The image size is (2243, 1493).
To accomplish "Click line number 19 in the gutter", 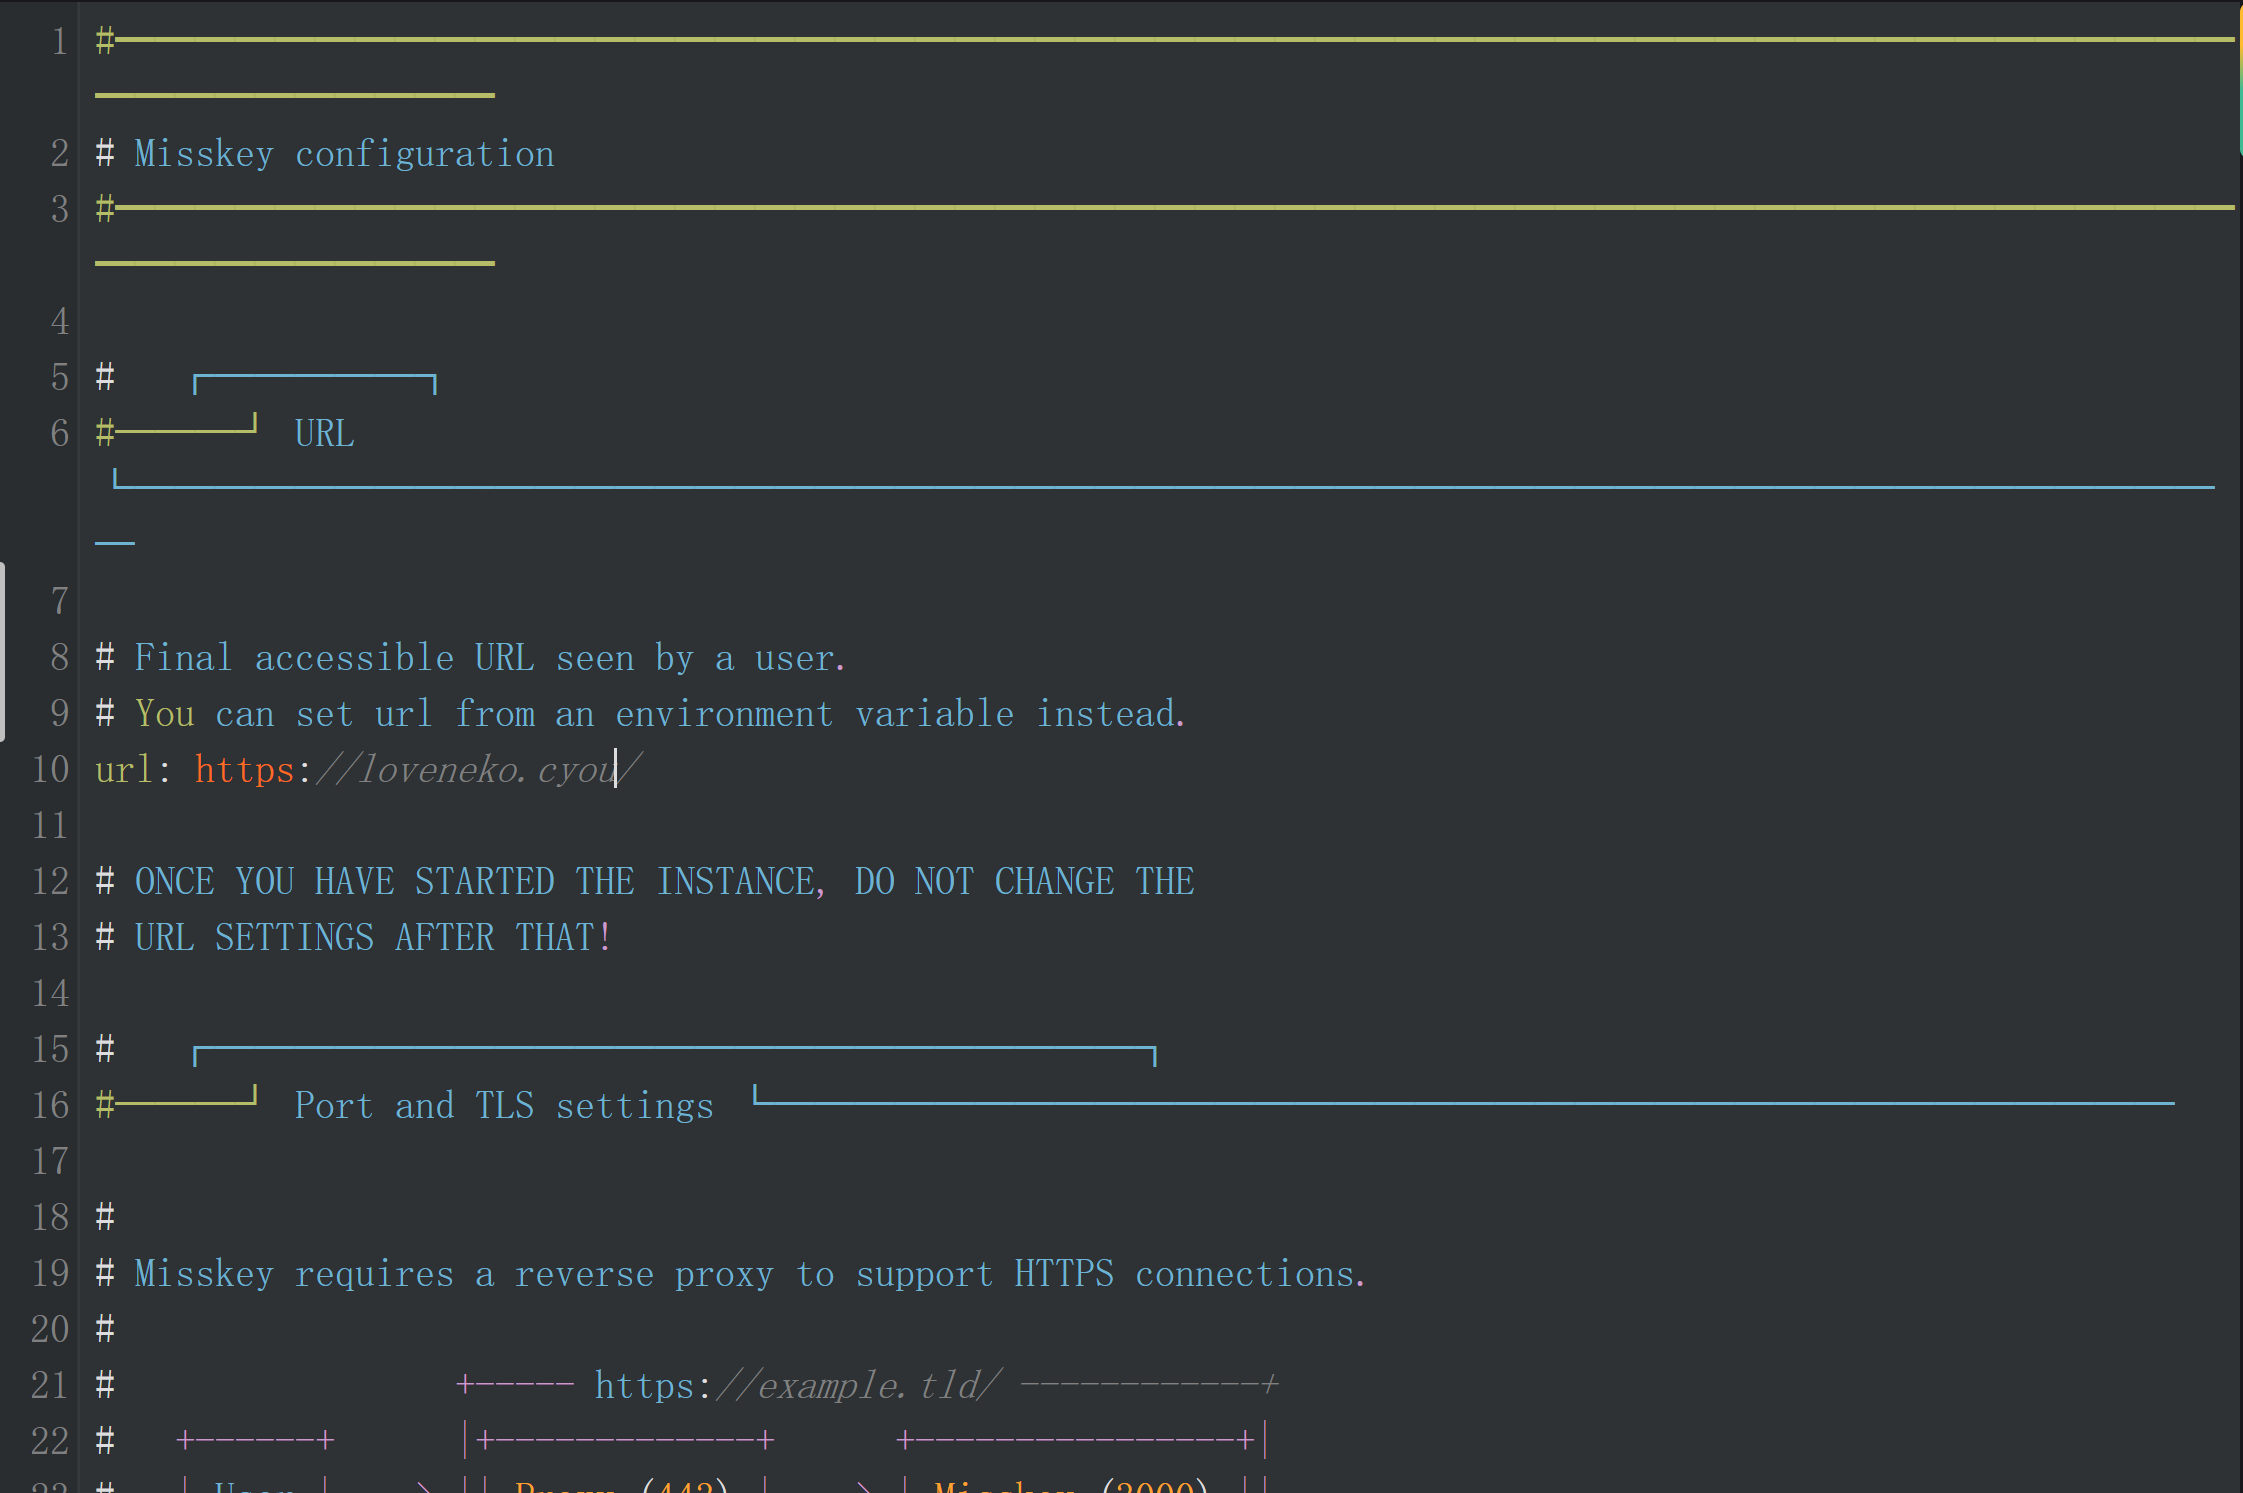I will (50, 1273).
